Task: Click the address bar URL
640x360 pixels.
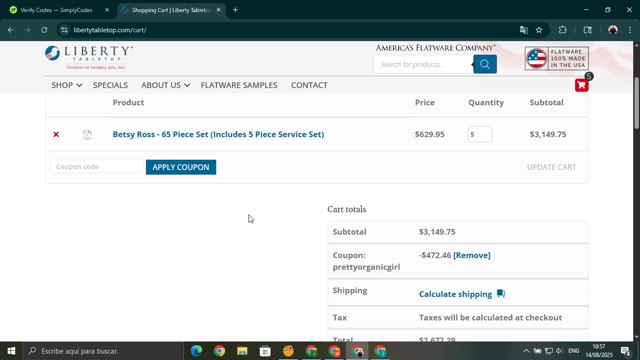Action: (x=110, y=30)
